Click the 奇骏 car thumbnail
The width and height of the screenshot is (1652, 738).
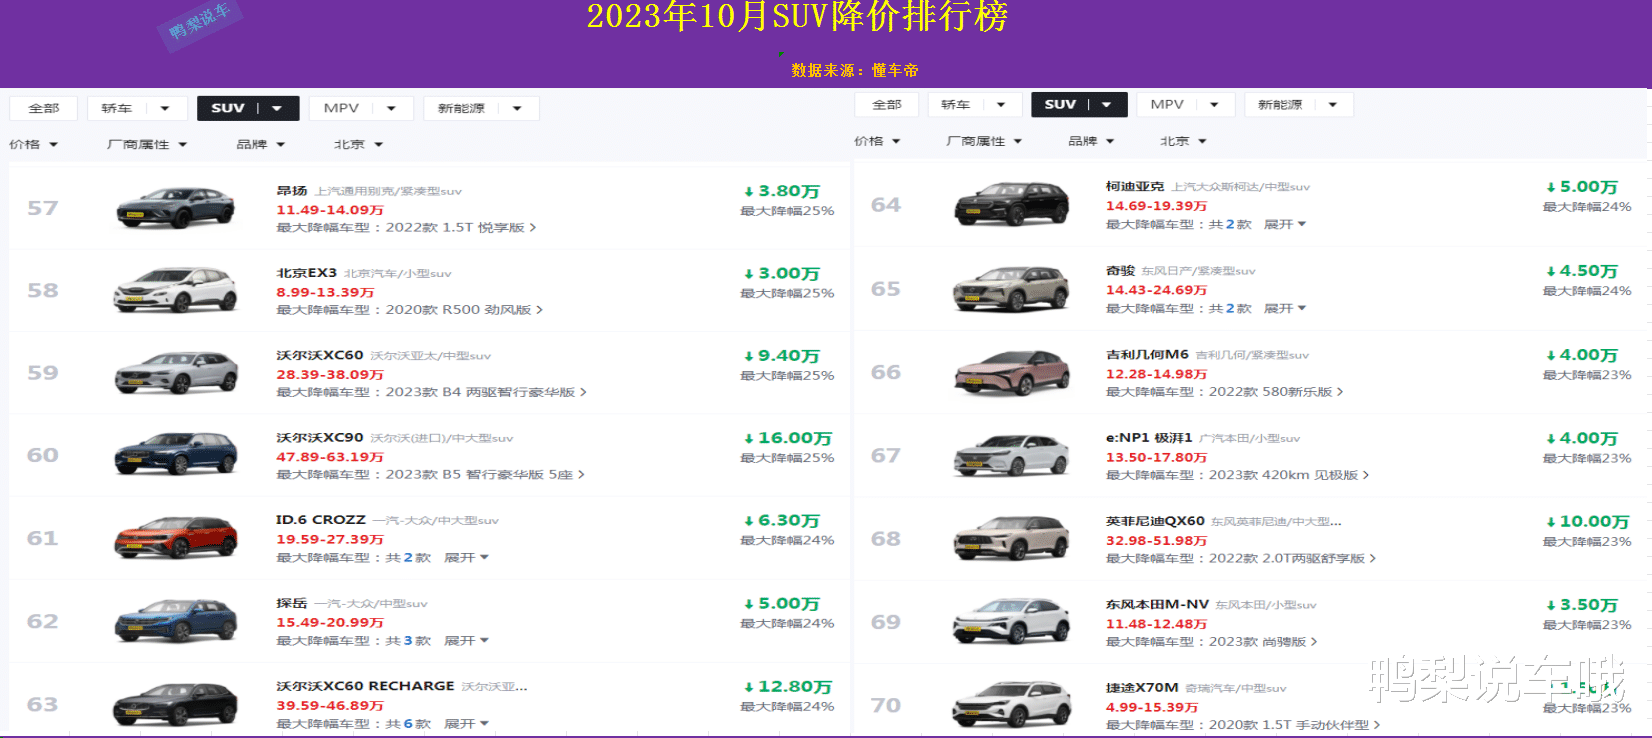[x=1012, y=289]
